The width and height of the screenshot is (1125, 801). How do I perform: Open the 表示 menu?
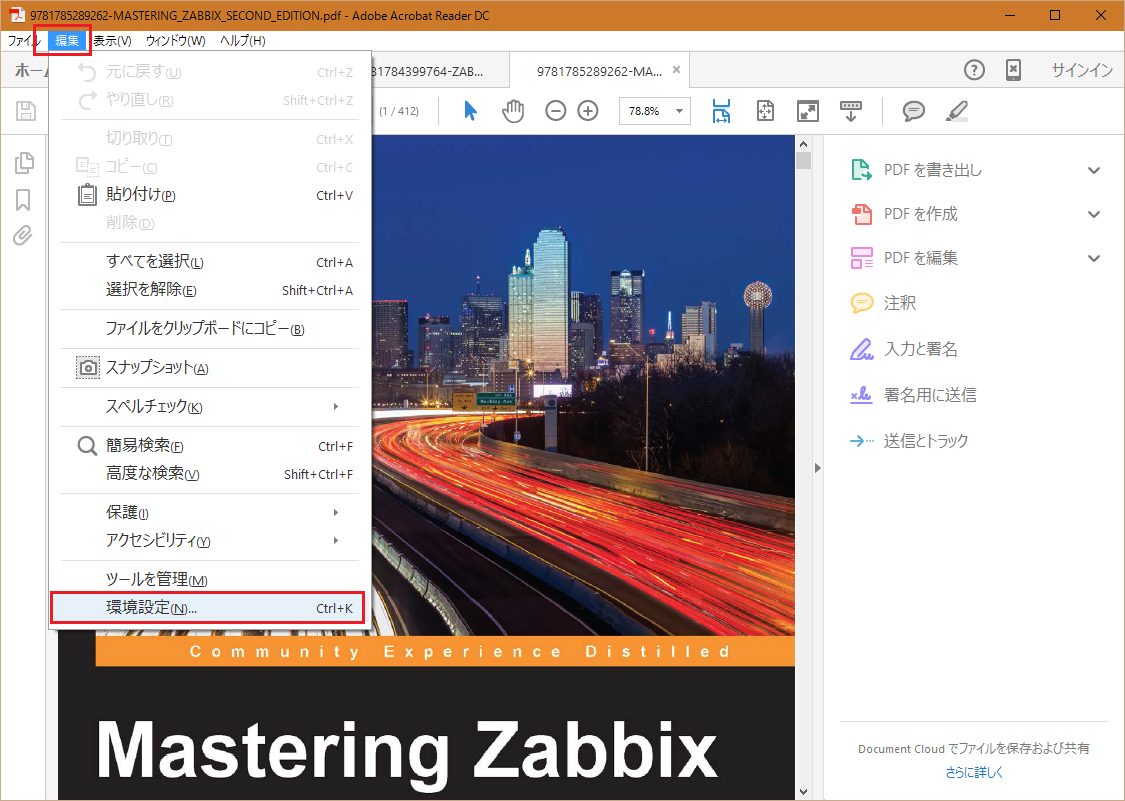pos(113,40)
